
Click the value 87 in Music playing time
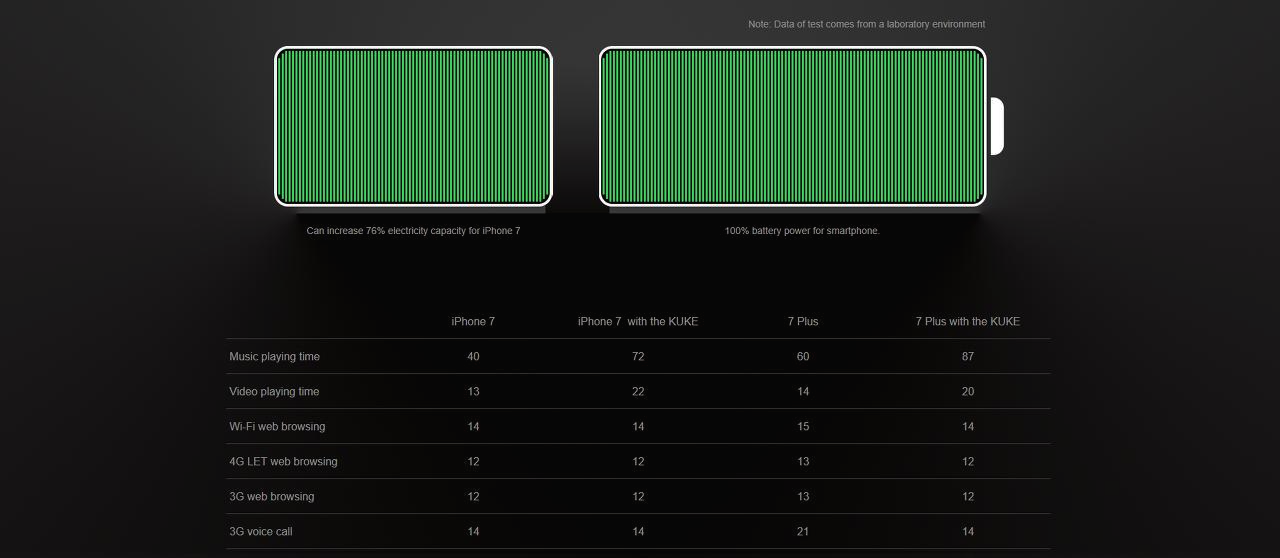[x=968, y=356]
